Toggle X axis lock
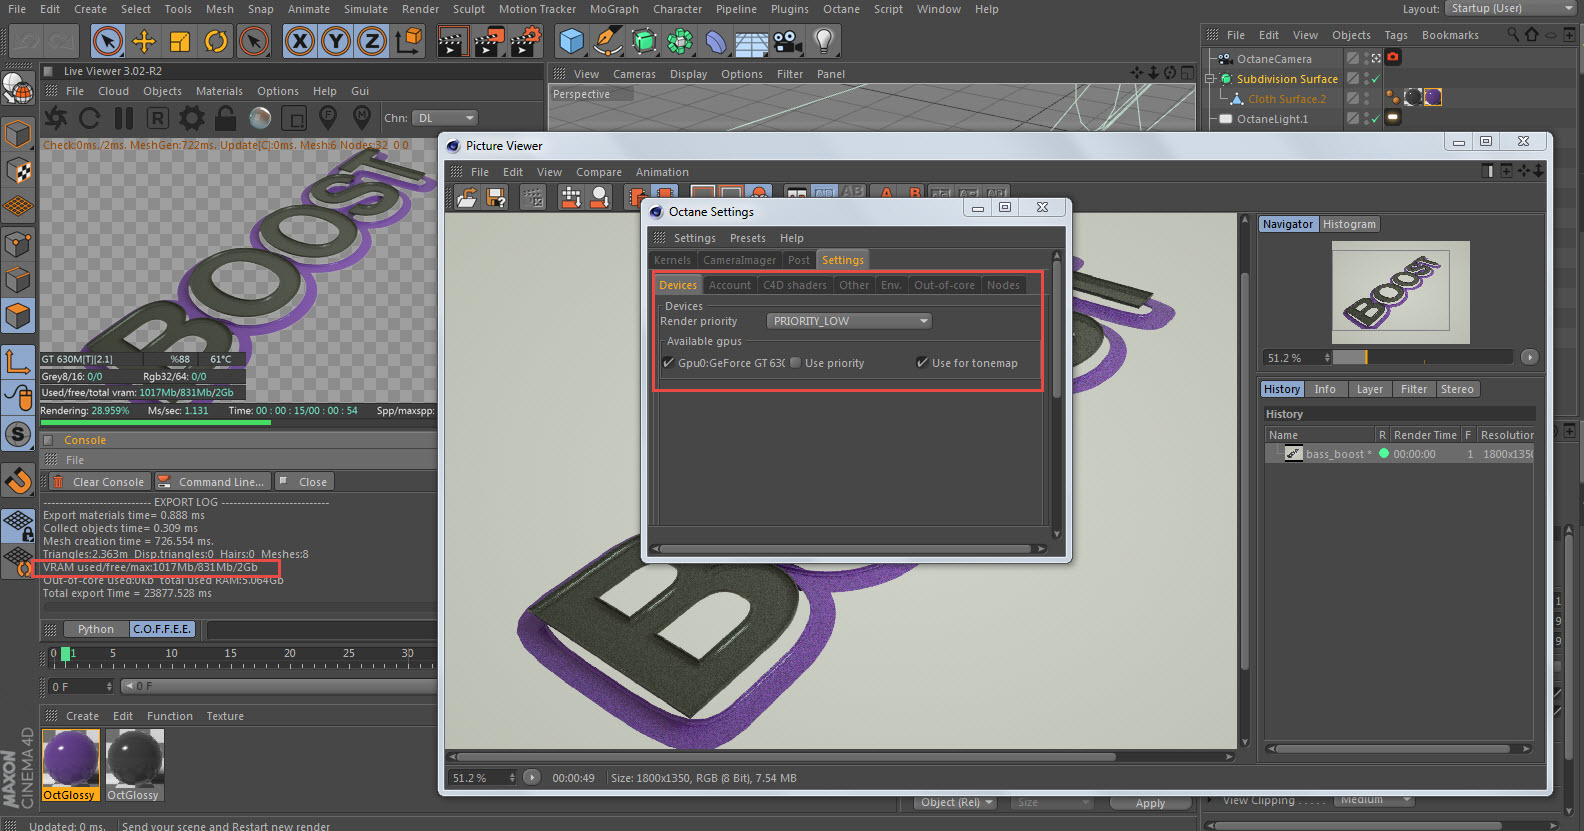The image size is (1584, 831). click(x=300, y=41)
